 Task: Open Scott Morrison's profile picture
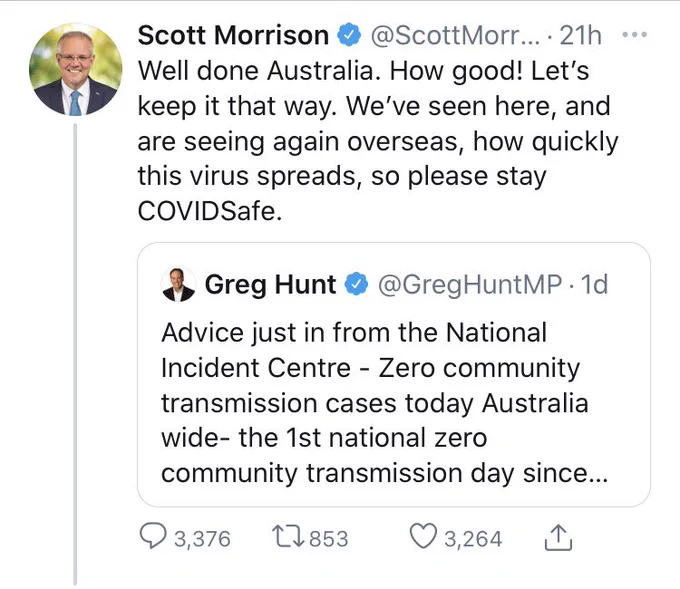(x=75, y=70)
